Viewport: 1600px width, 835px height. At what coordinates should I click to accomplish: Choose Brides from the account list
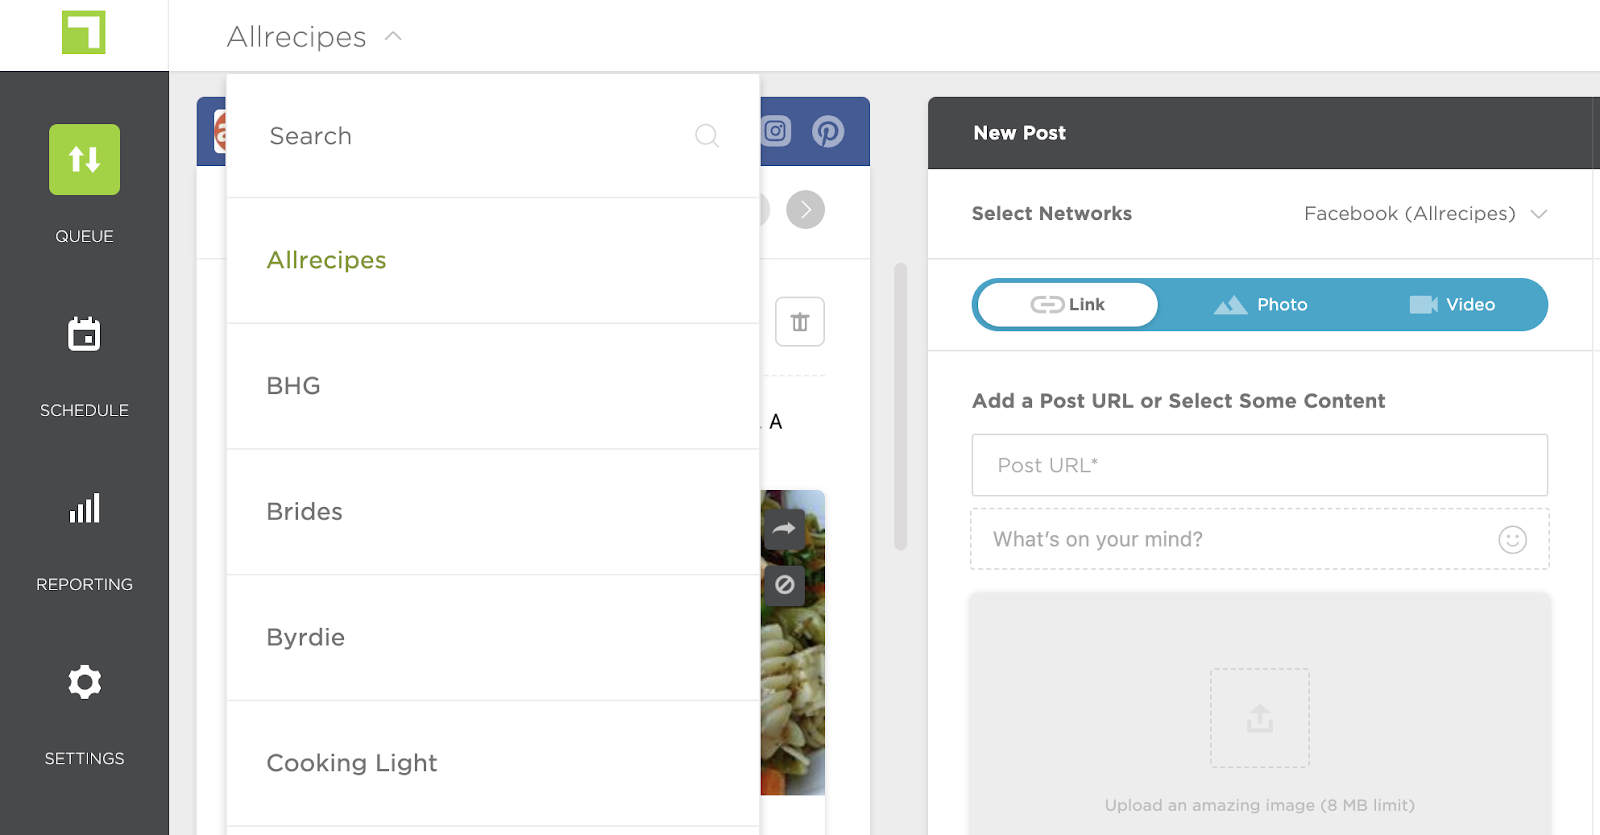click(493, 512)
